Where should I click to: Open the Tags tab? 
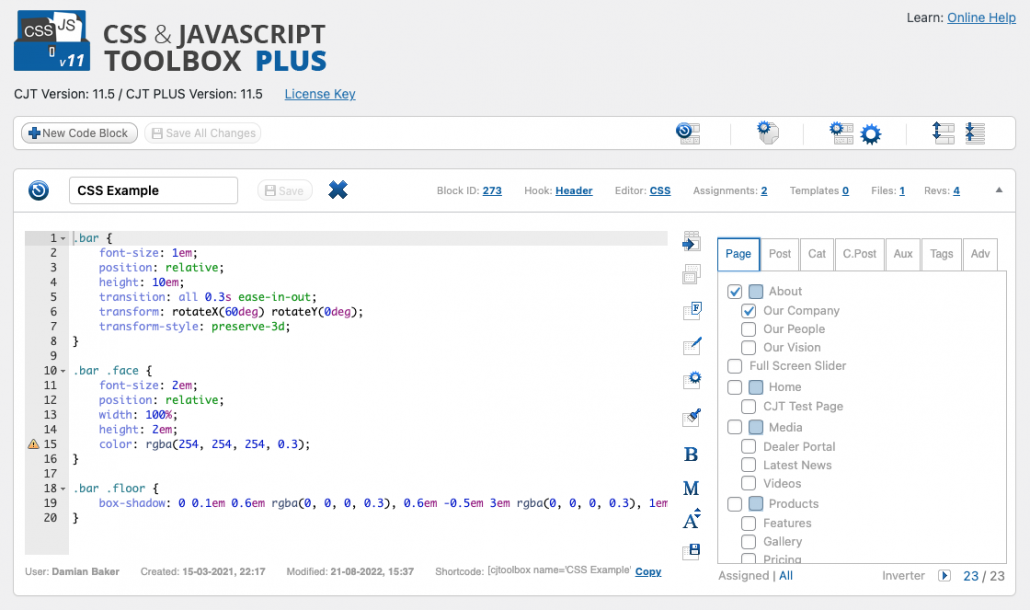tap(941, 254)
